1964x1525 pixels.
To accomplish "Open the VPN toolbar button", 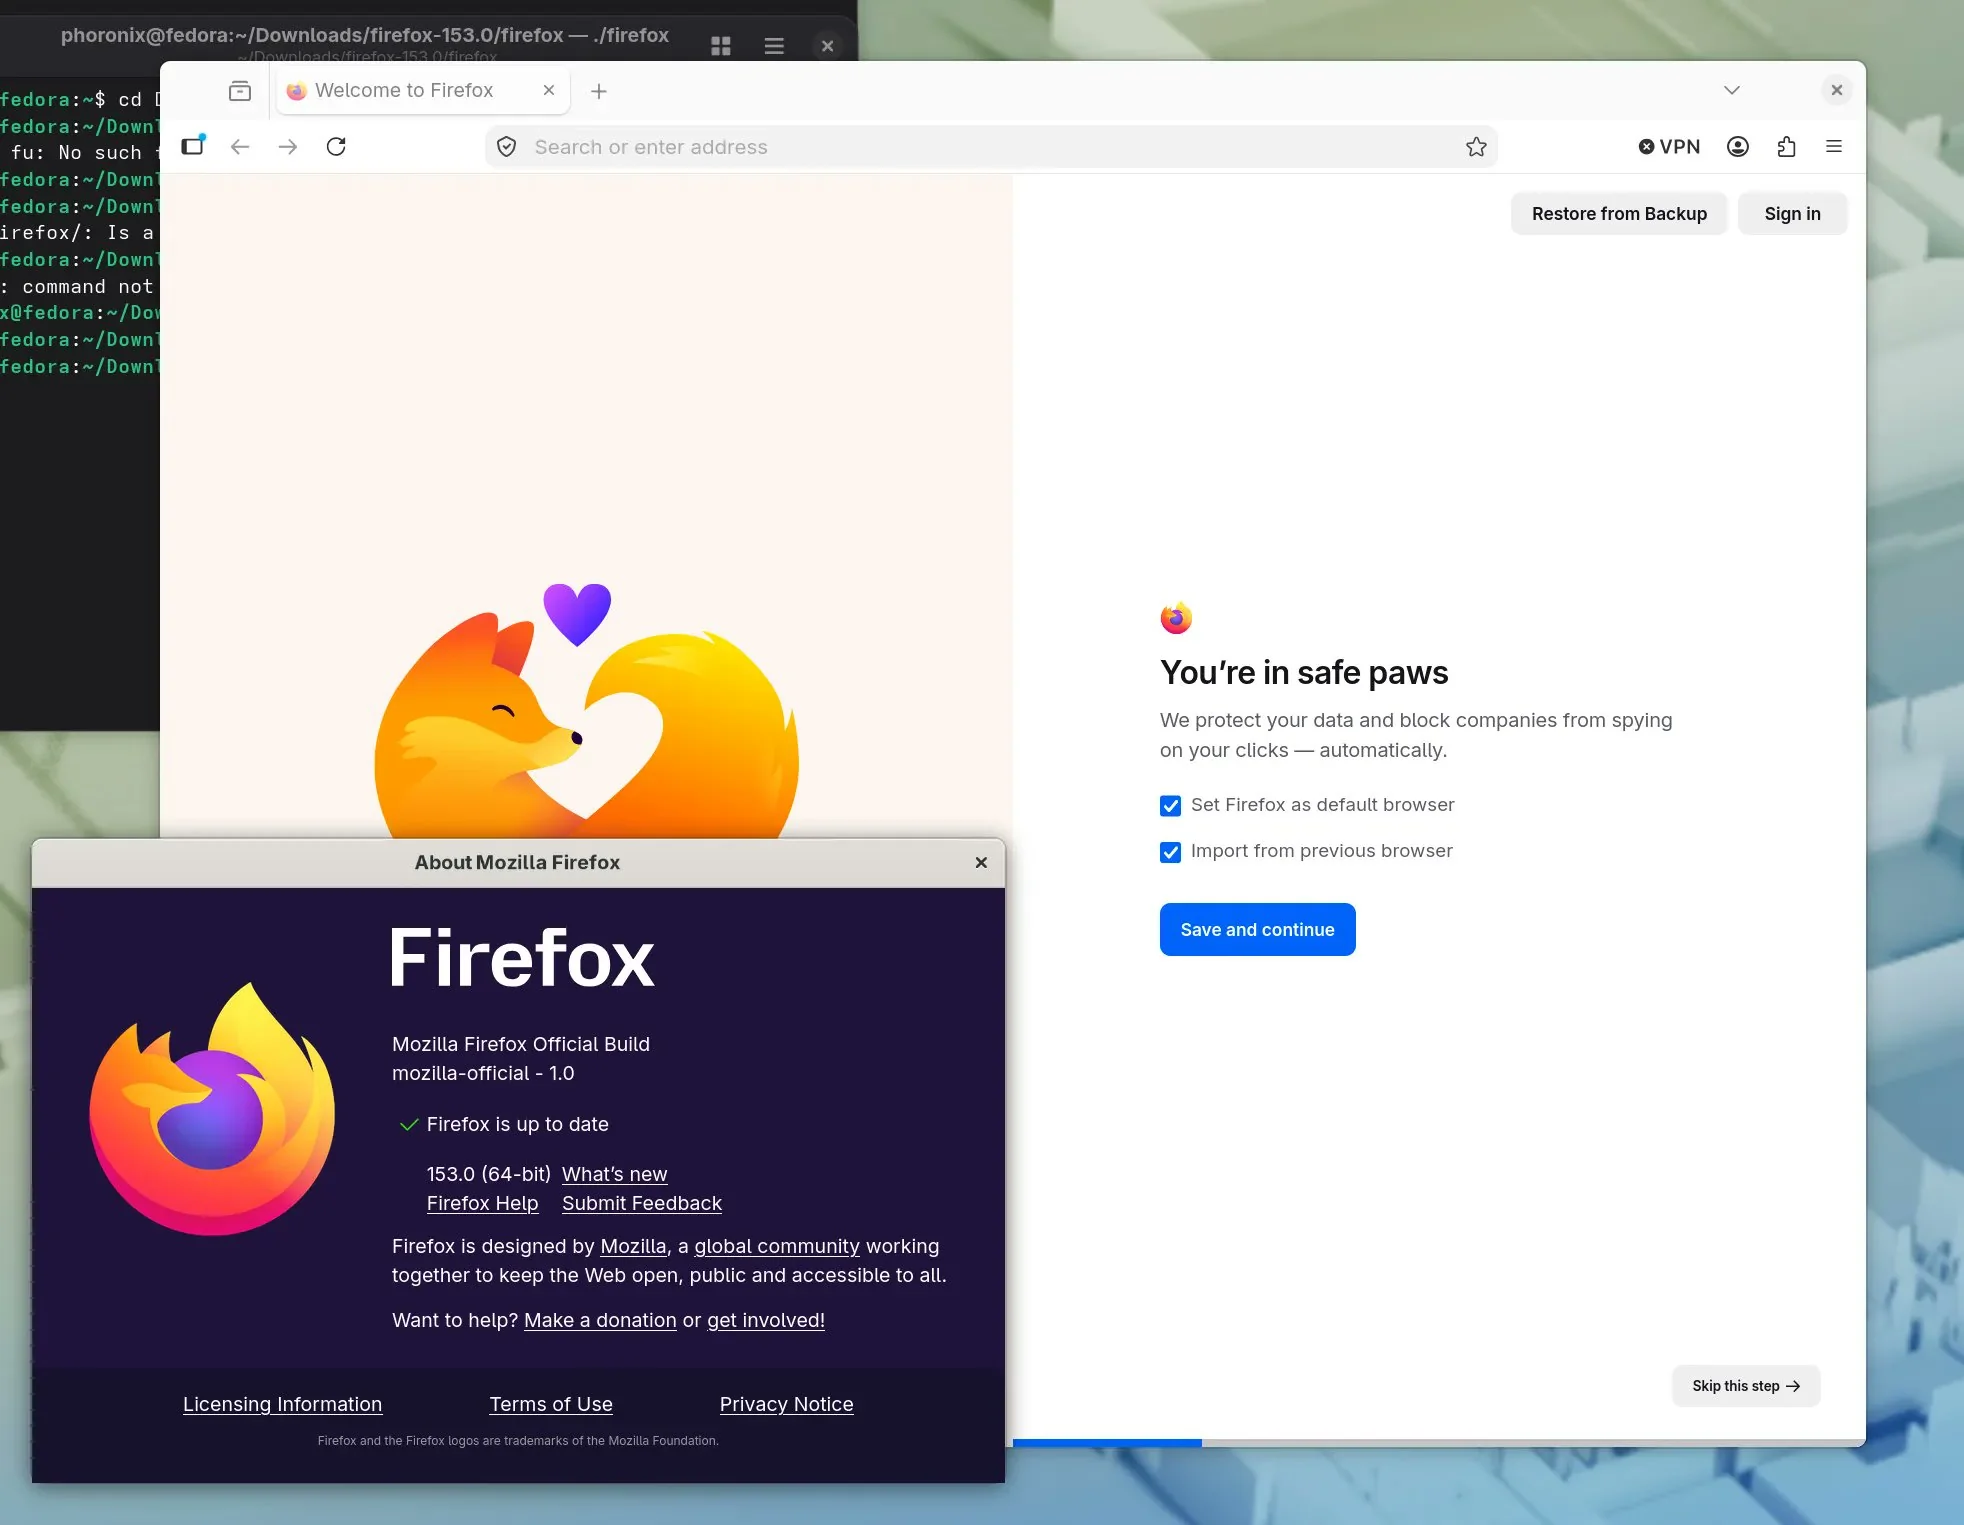I will [x=1669, y=147].
